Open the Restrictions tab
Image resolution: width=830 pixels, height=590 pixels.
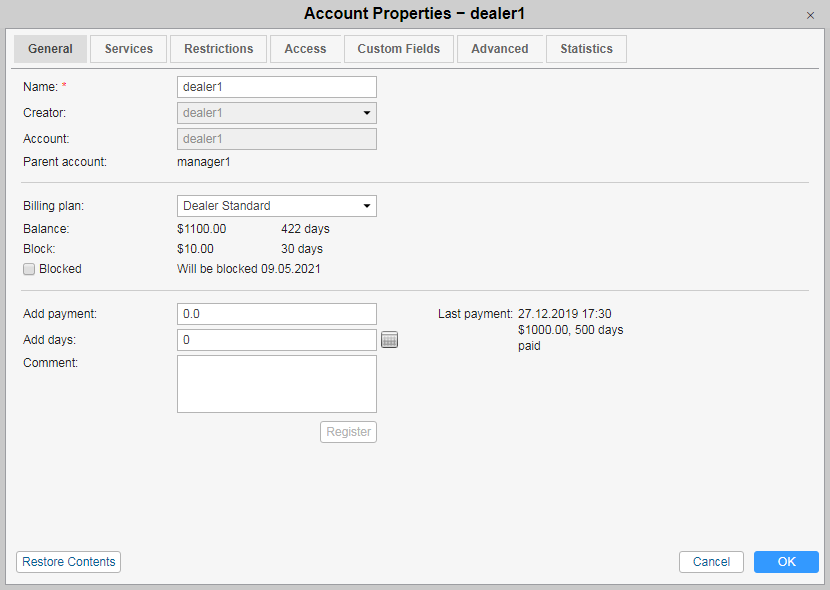pos(219,49)
